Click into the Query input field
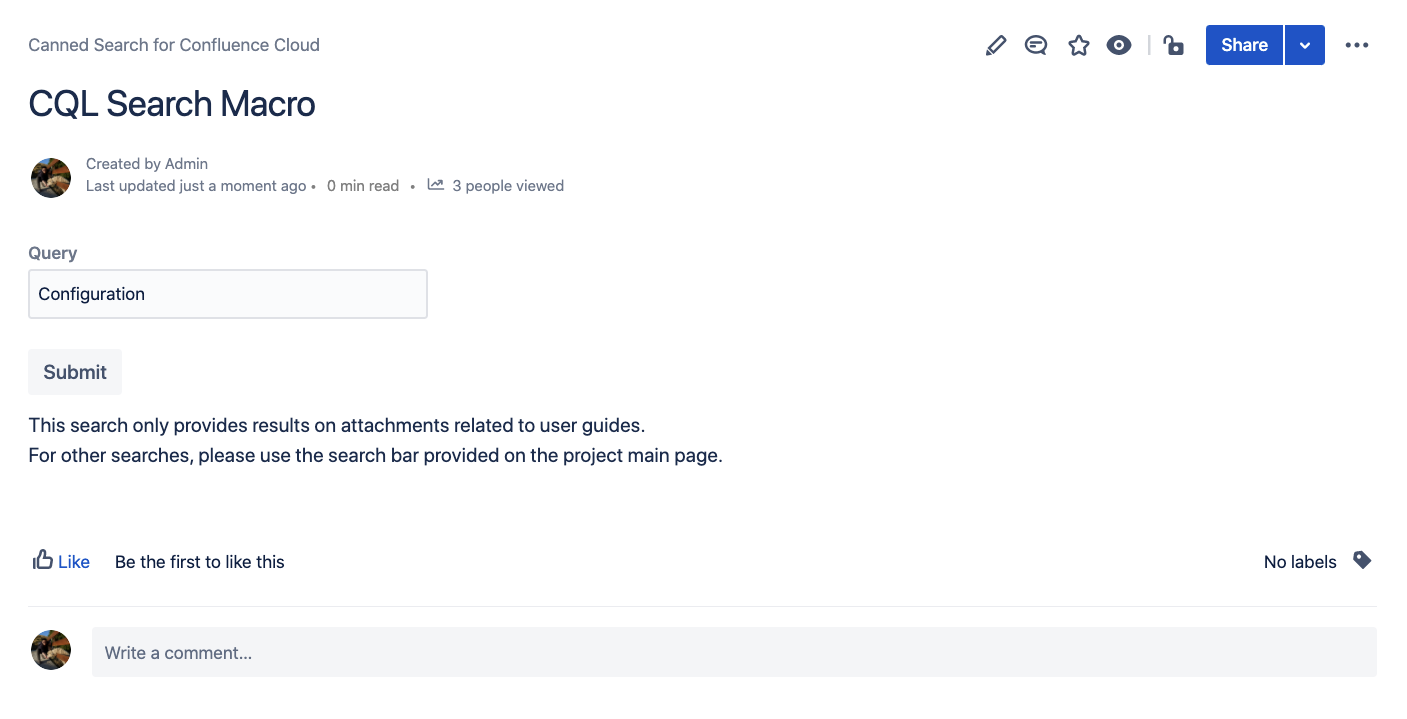The image size is (1407, 719). point(228,294)
